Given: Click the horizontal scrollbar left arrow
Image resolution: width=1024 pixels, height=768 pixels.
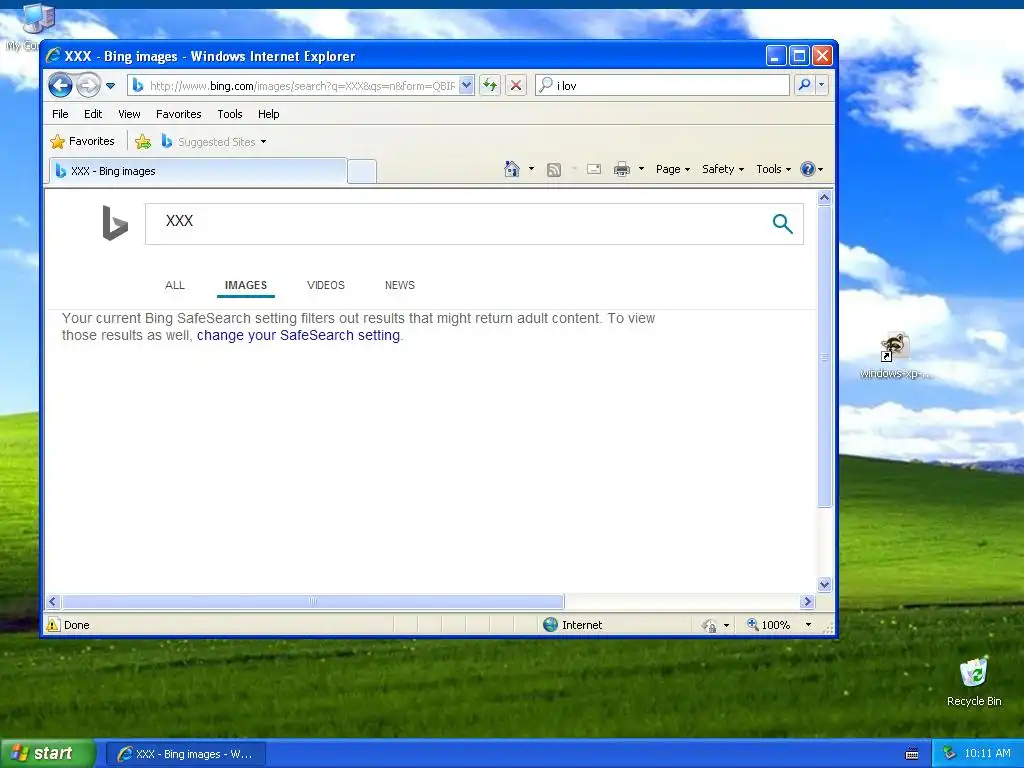Looking at the screenshot, I should (54, 601).
